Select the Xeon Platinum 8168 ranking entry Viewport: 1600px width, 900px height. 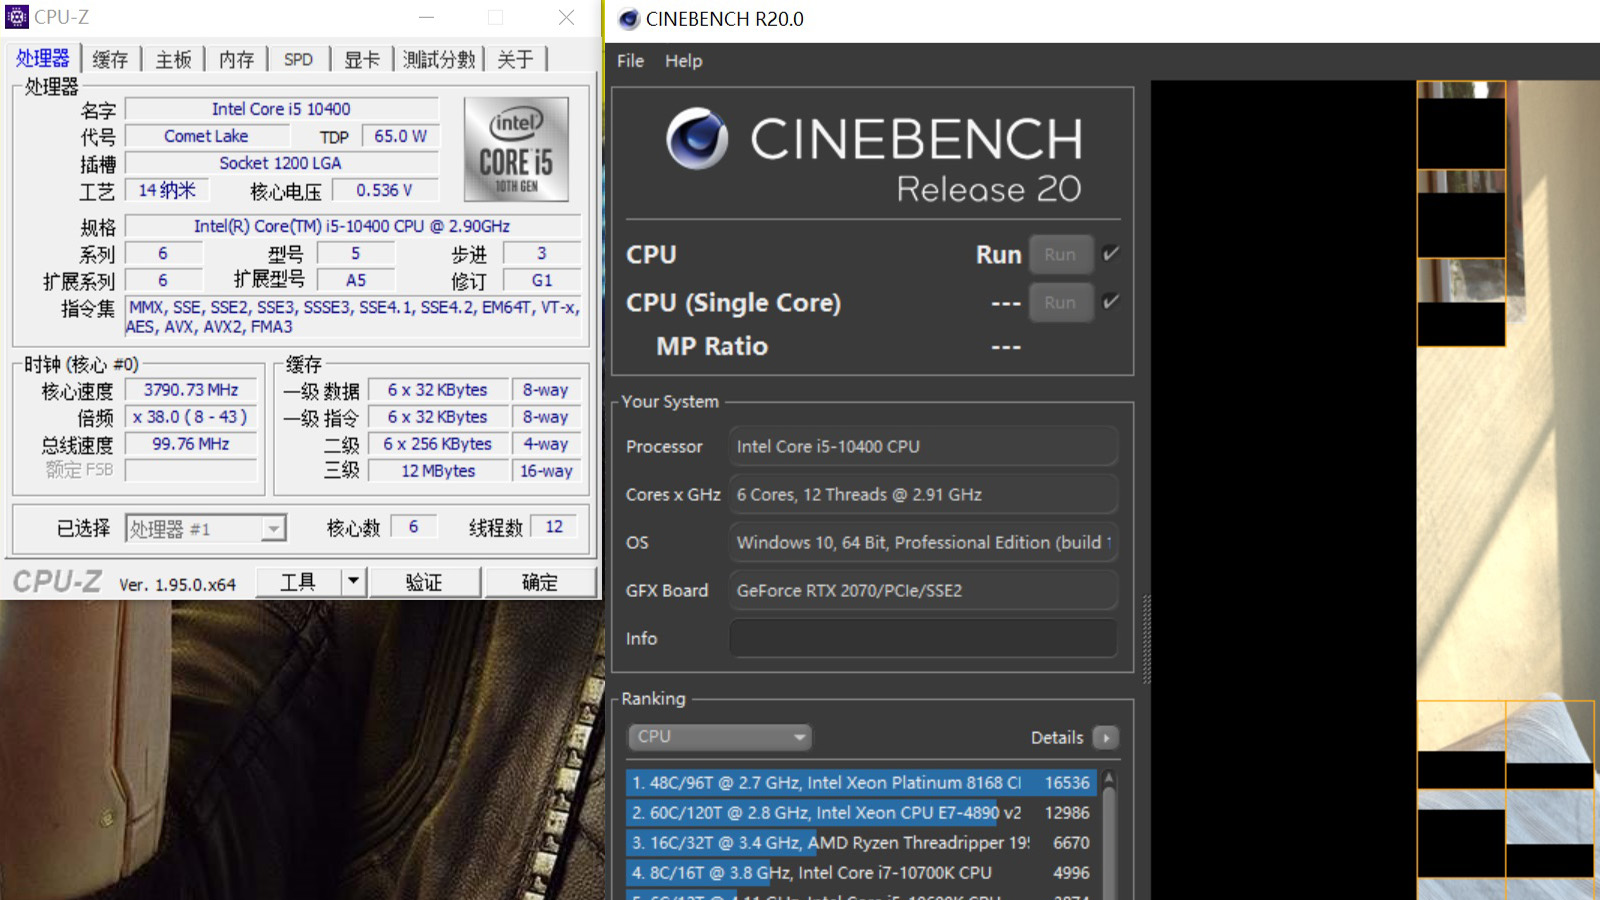coord(860,783)
